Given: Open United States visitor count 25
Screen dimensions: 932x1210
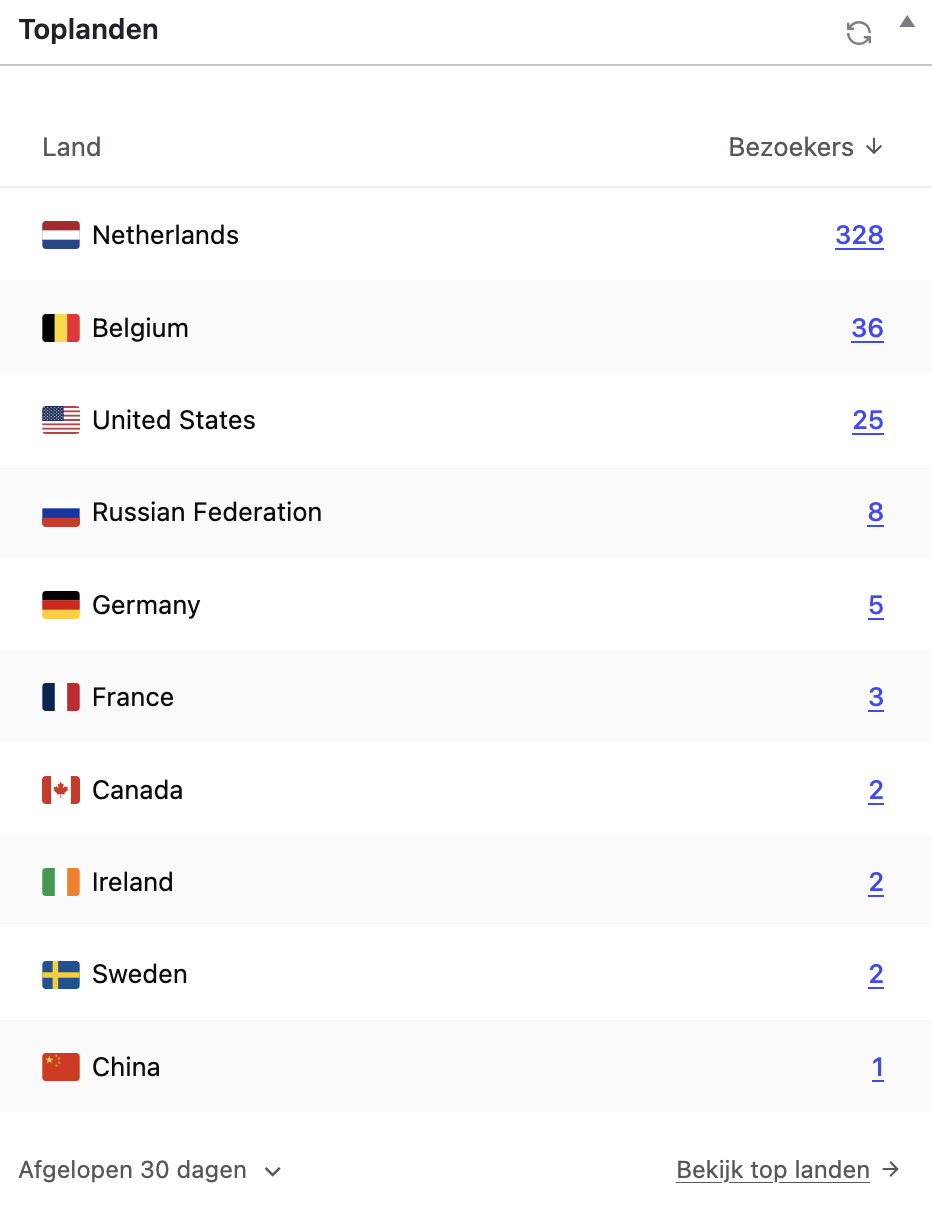Looking at the screenshot, I should click(x=868, y=420).
